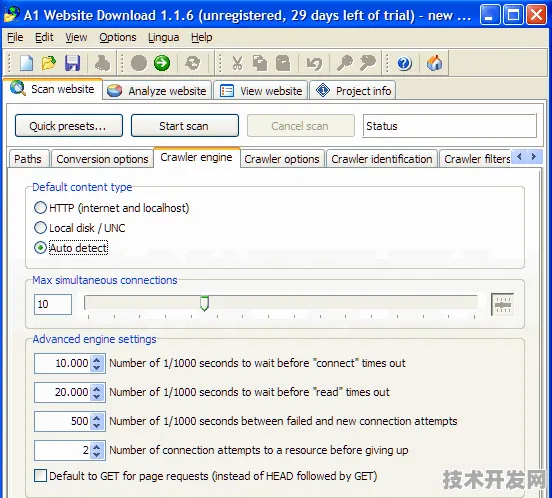
Task: Click the greyed stop circle toolbar icon
Action: 139,63
